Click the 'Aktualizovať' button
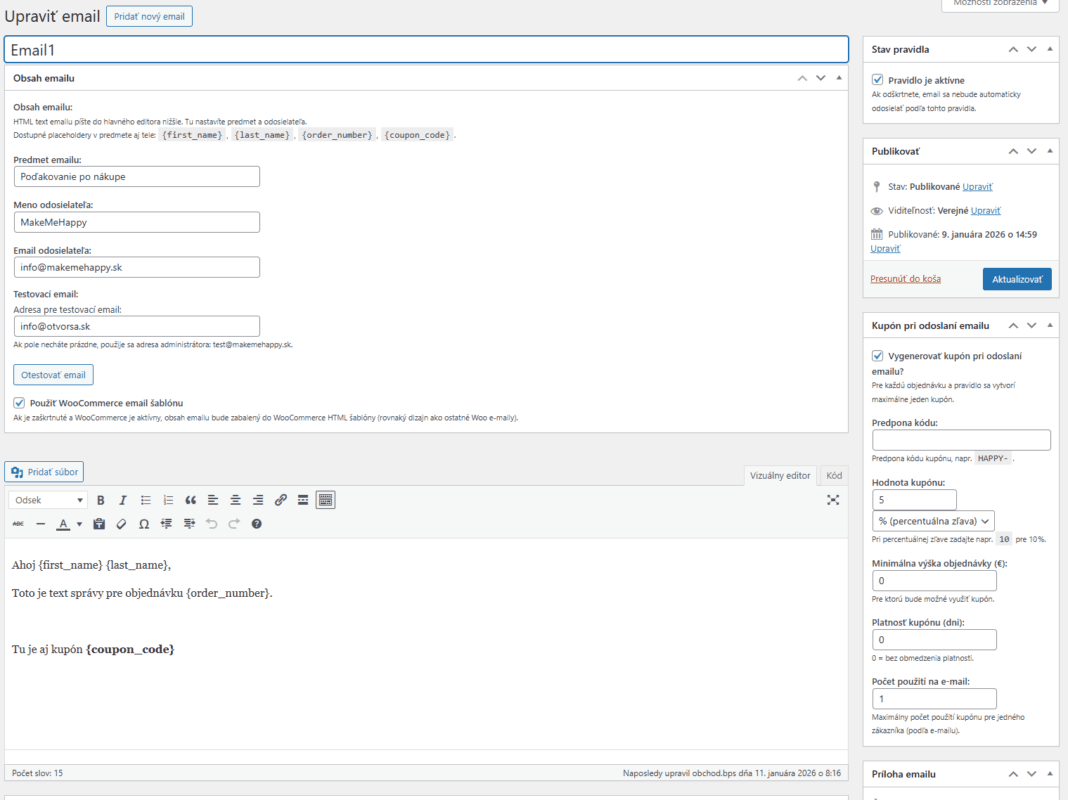 click(x=1016, y=279)
